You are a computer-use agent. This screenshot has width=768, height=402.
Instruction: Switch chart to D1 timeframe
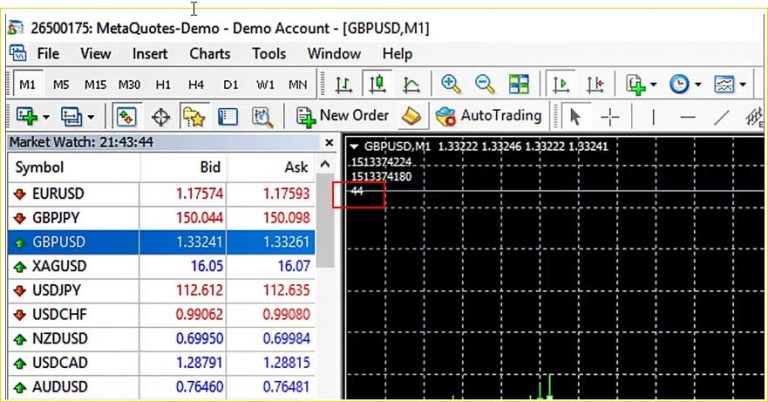pyautogui.click(x=231, y=85)
